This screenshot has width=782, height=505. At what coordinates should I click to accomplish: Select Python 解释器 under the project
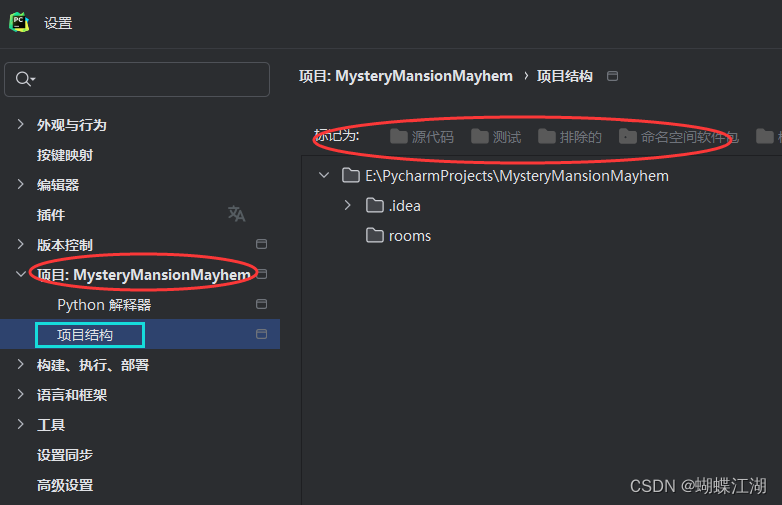coord(104,305)
